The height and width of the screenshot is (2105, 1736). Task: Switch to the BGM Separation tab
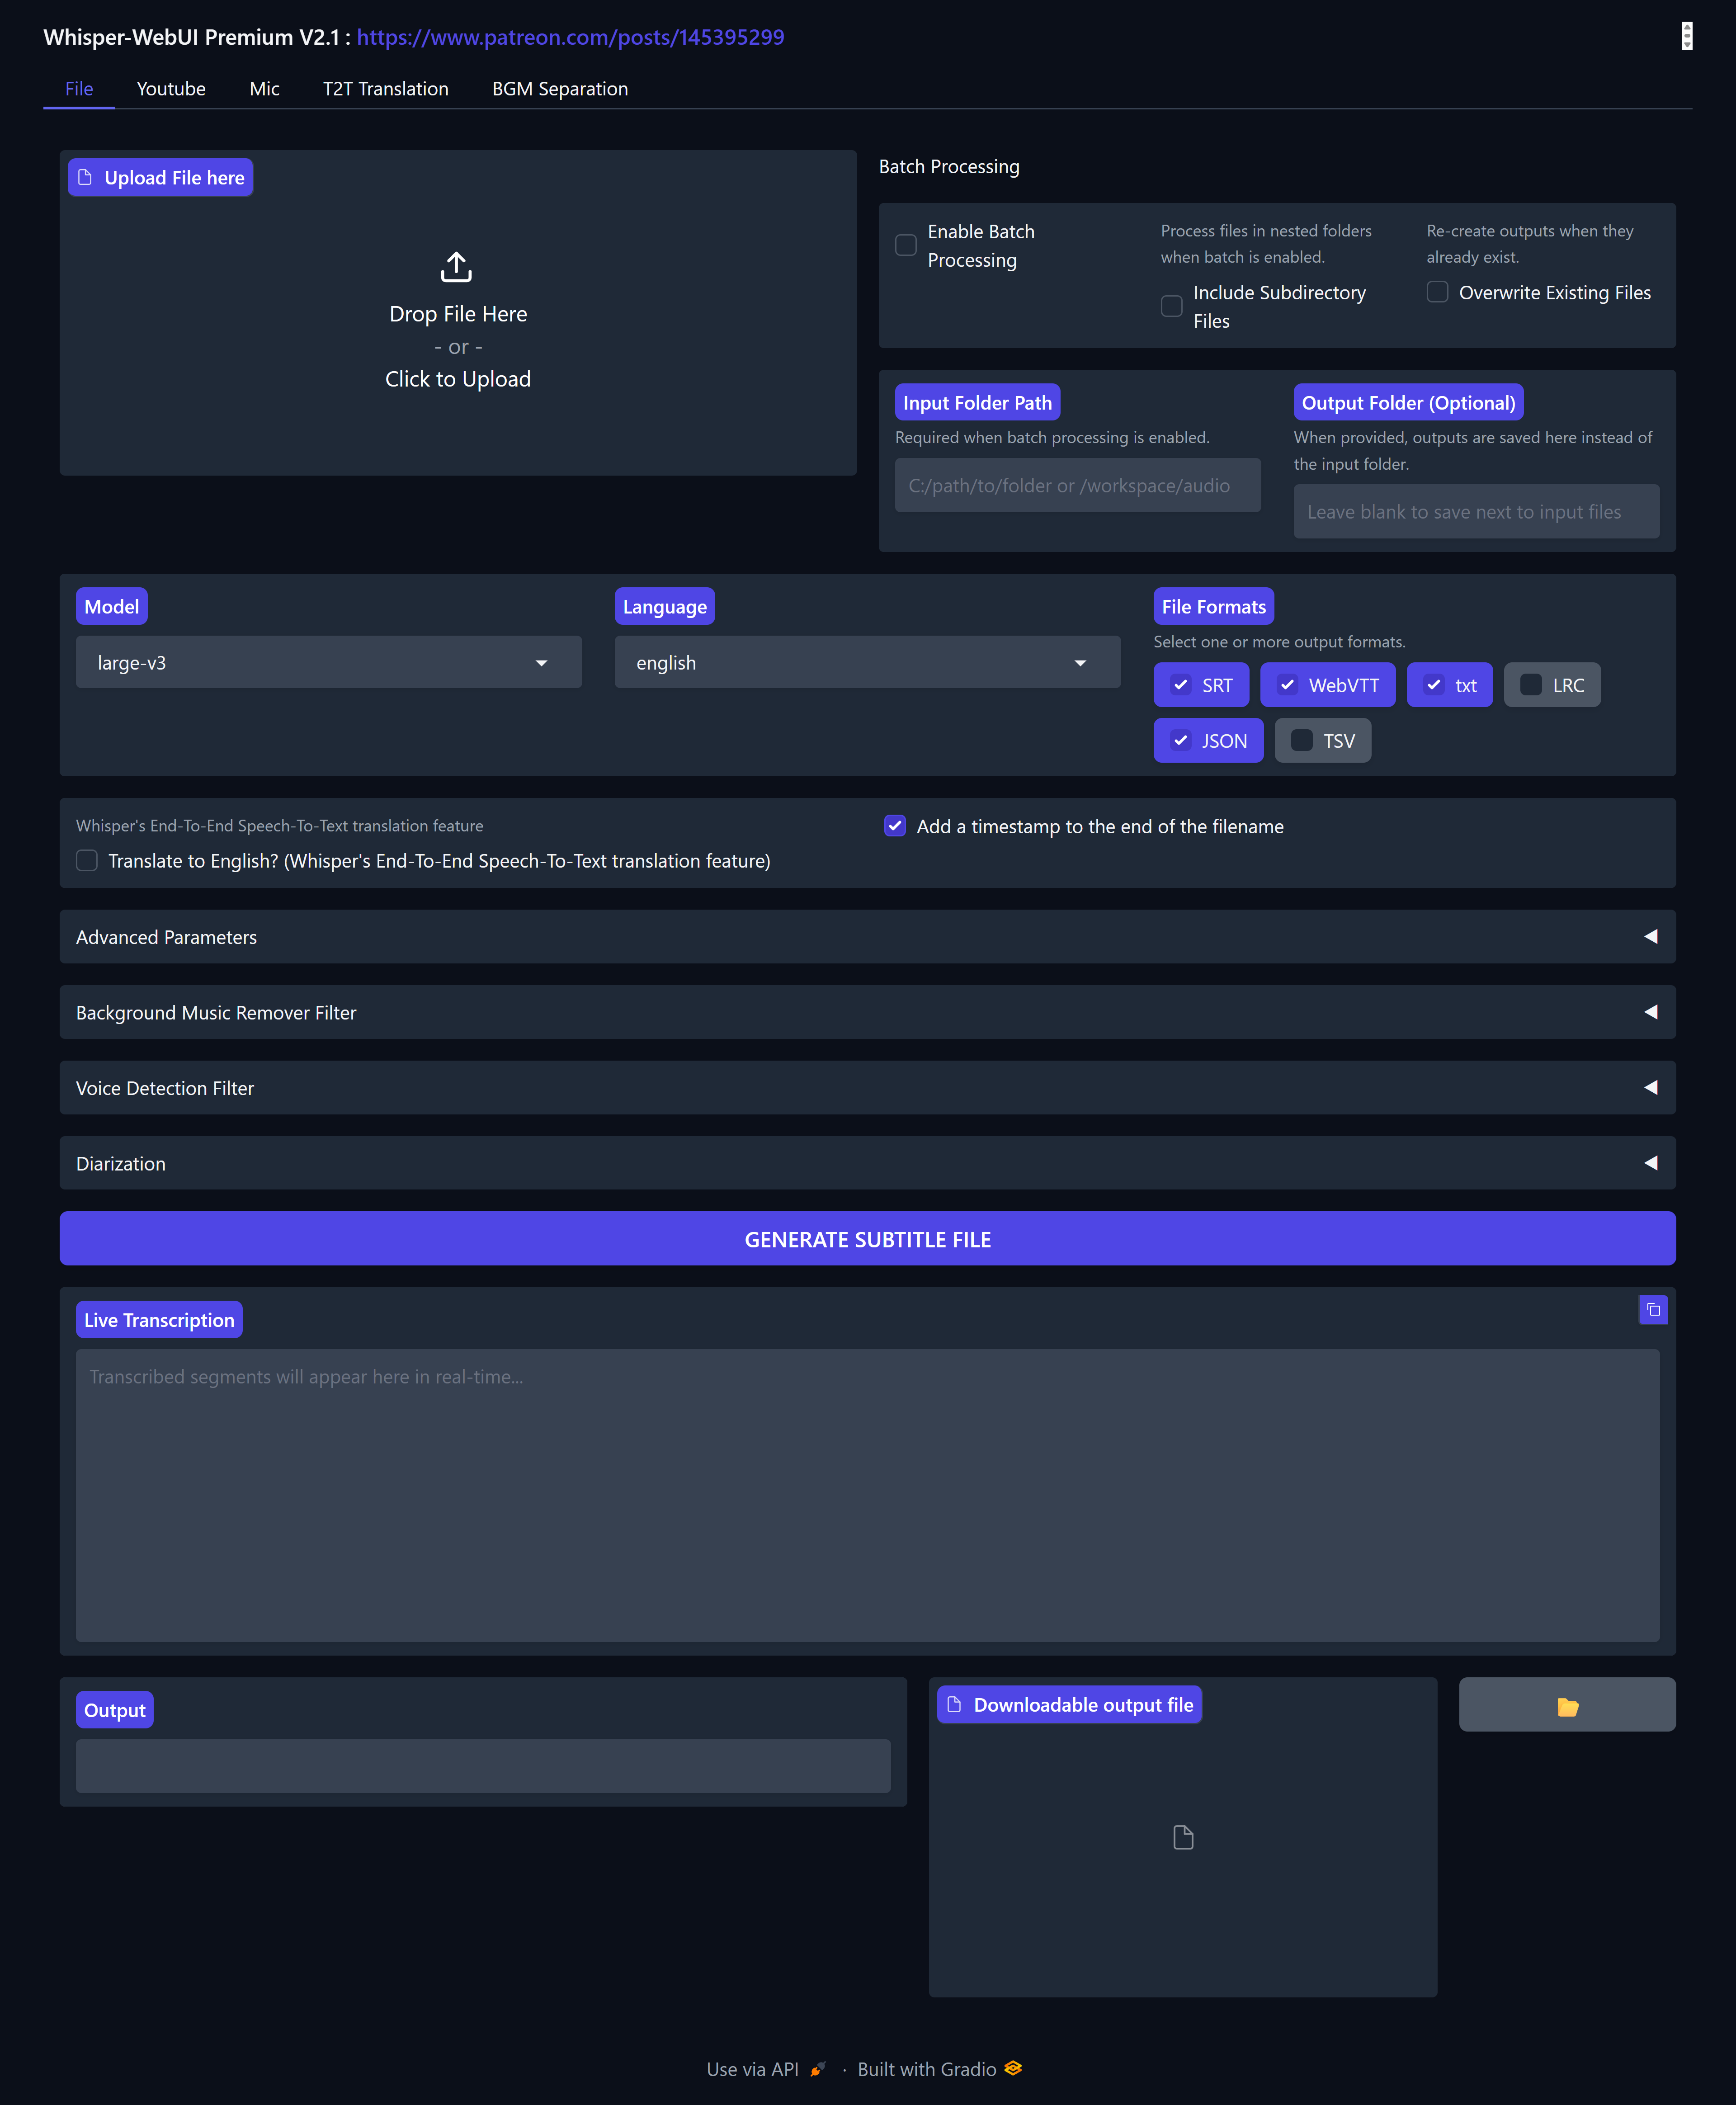(560, 89)
